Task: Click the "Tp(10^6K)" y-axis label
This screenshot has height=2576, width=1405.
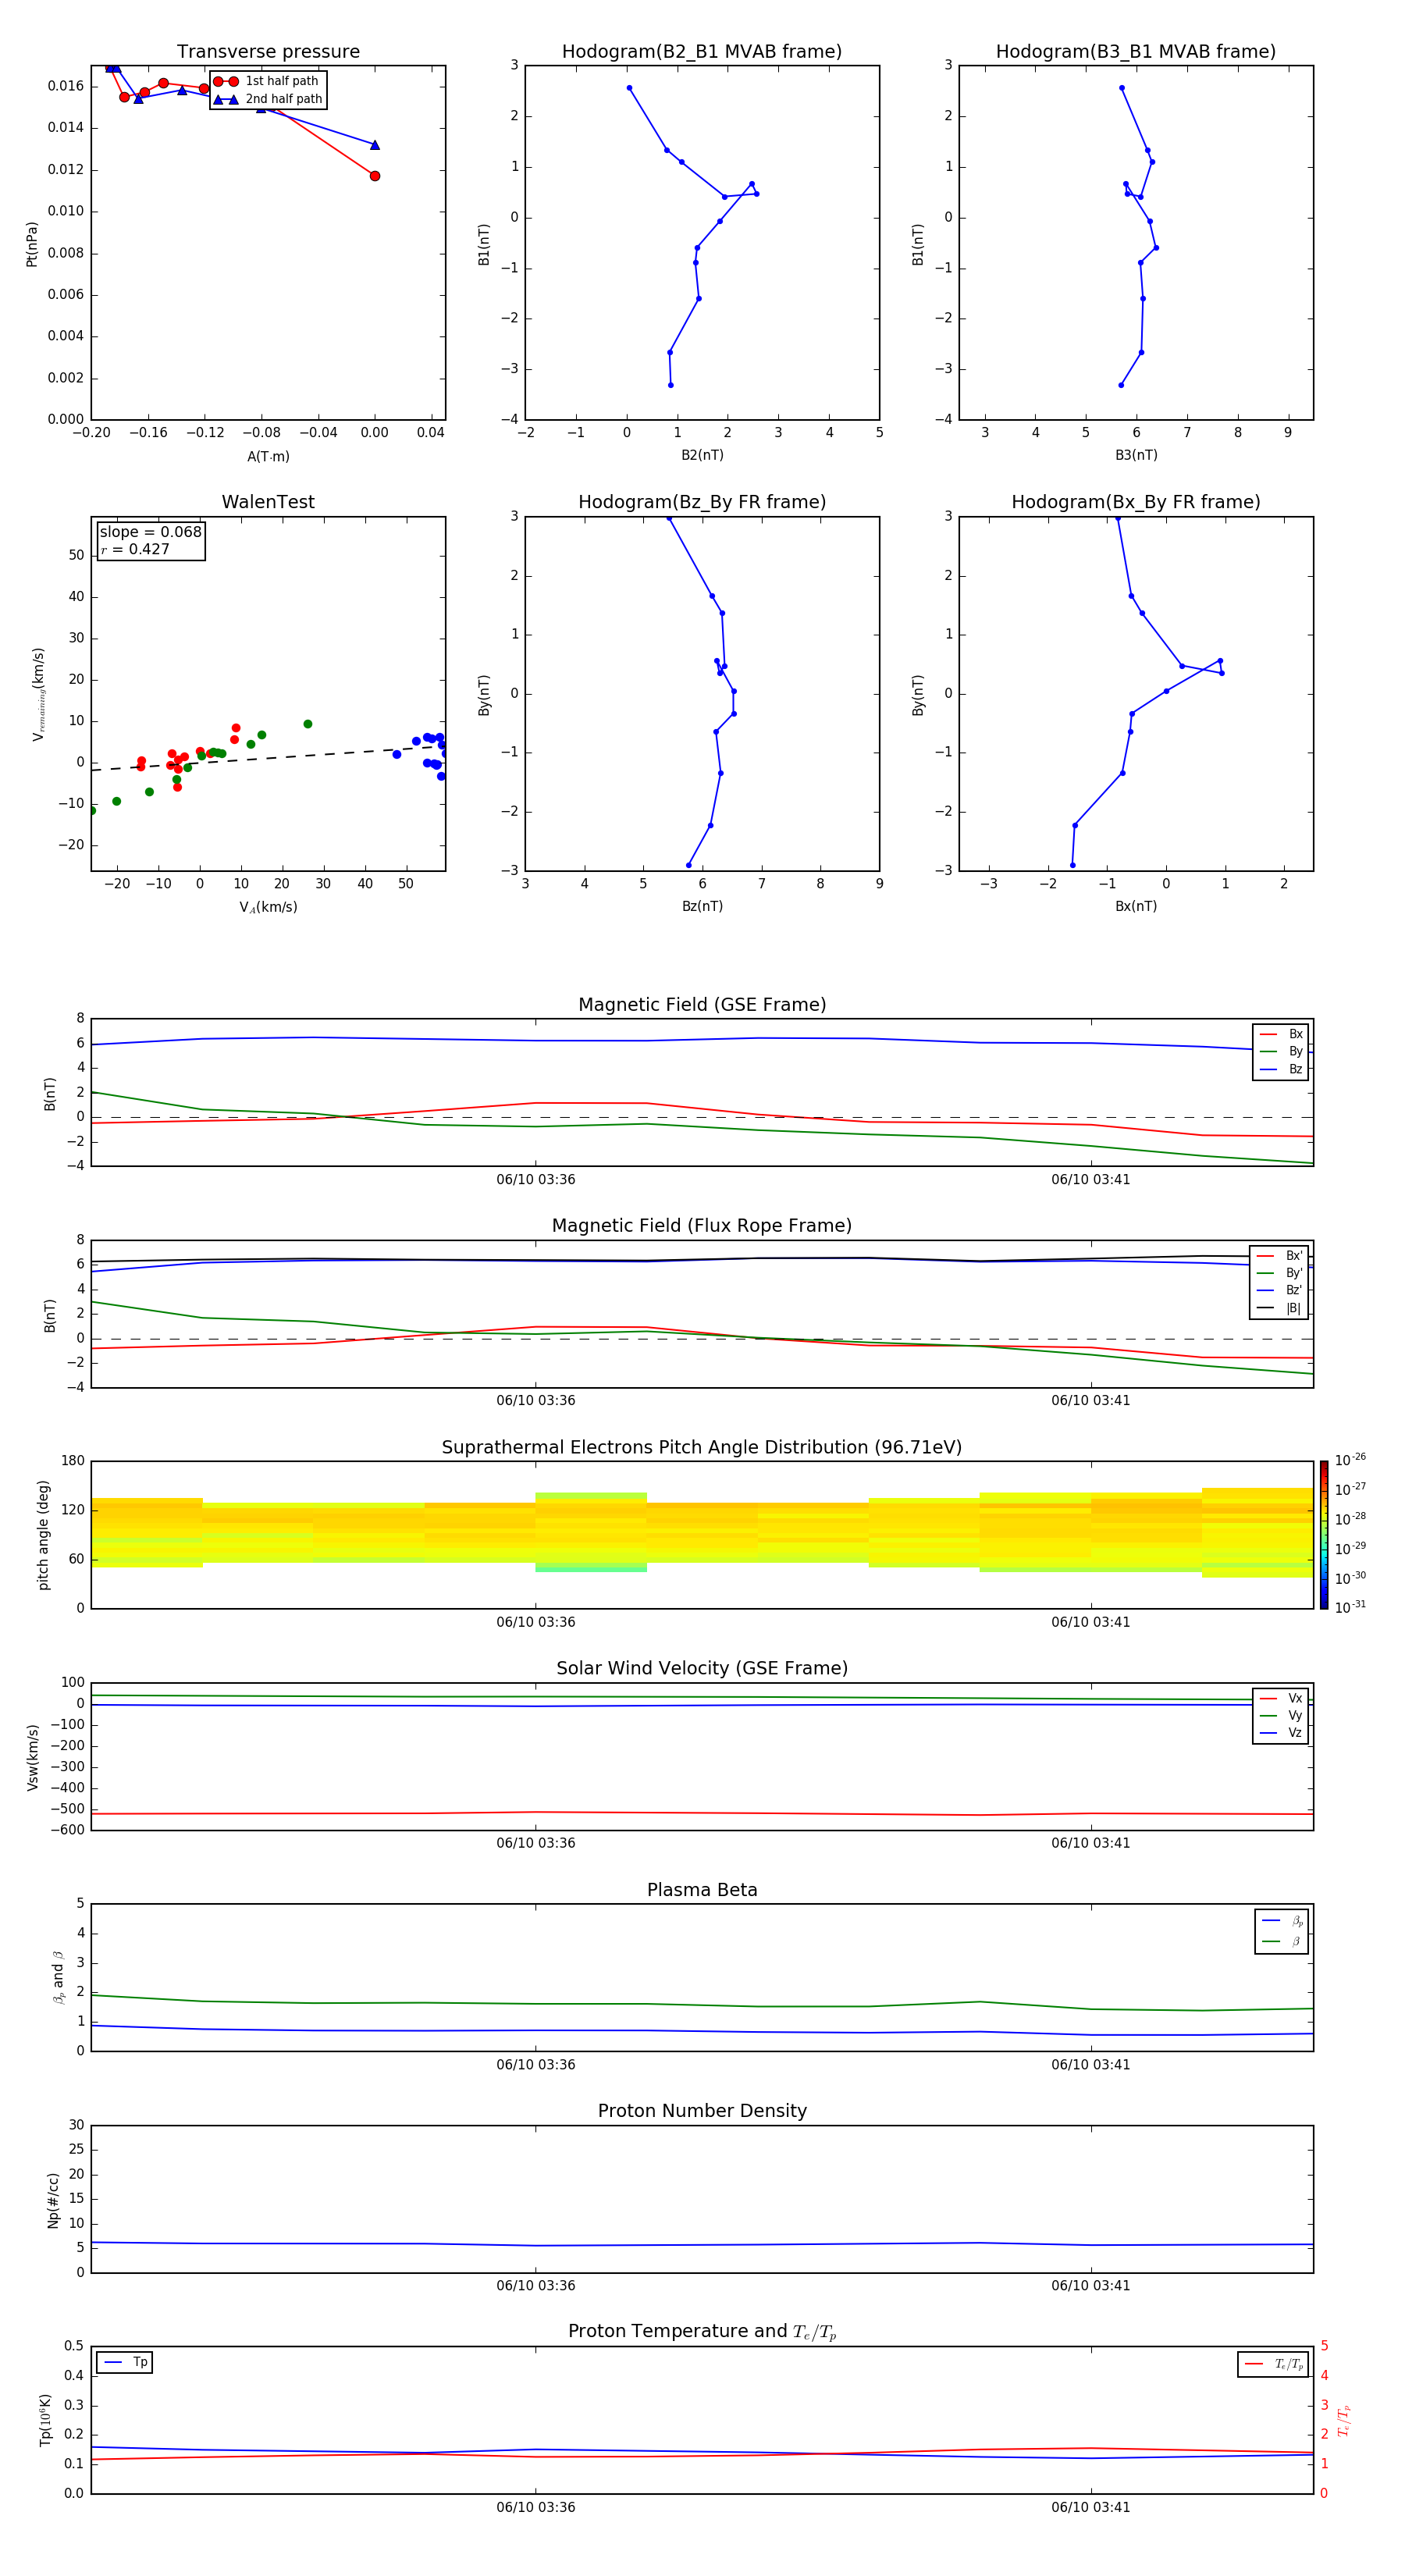Action: coord(45,2420)
